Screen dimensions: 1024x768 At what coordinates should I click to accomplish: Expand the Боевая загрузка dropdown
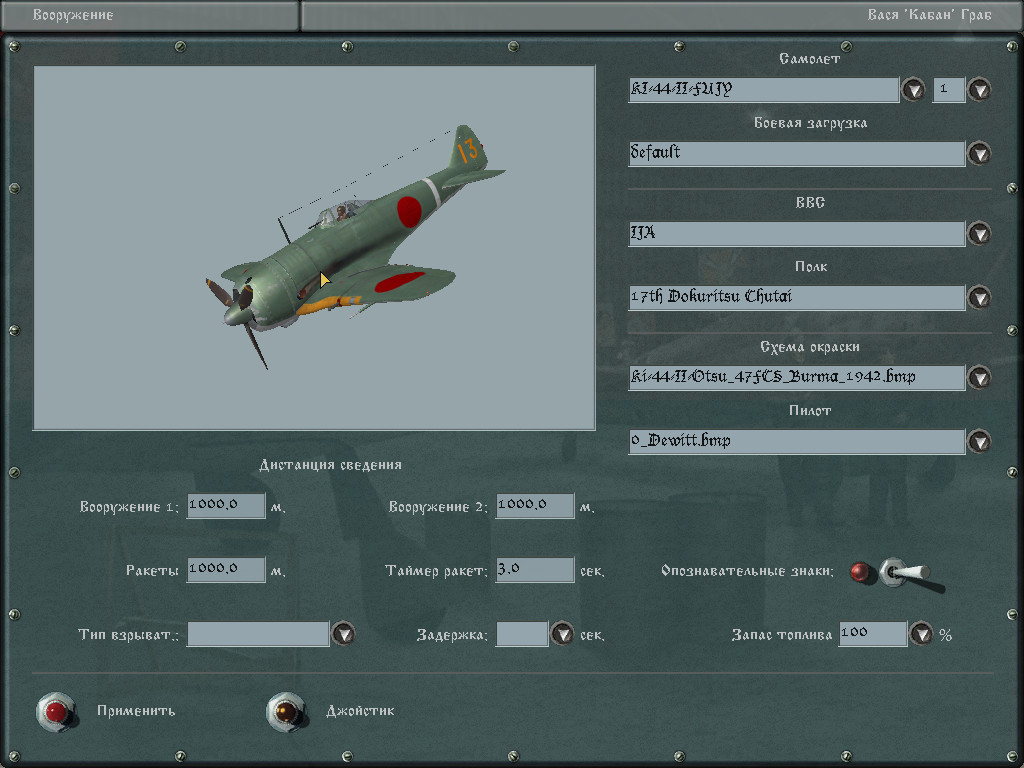coord(979,154)
